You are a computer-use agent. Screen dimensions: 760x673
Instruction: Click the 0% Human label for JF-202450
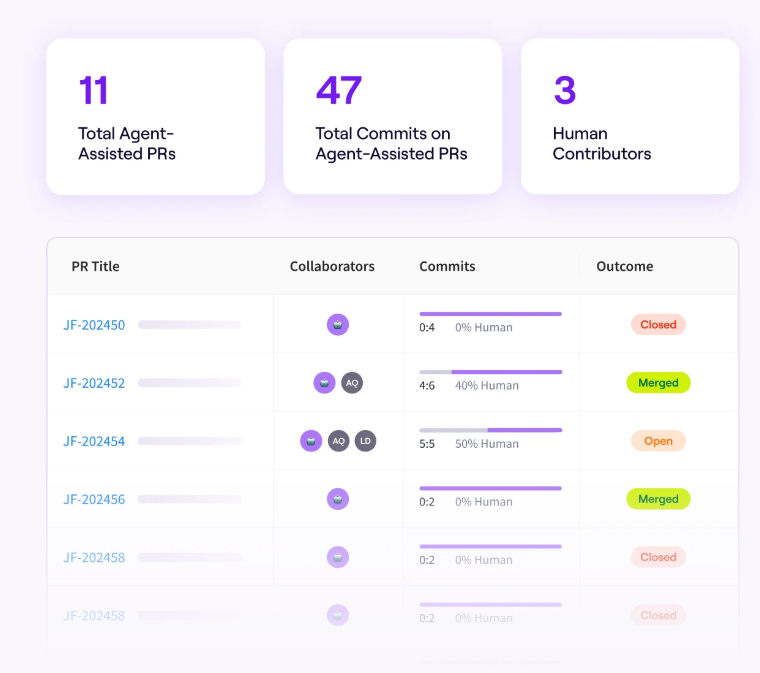point(484,328)
